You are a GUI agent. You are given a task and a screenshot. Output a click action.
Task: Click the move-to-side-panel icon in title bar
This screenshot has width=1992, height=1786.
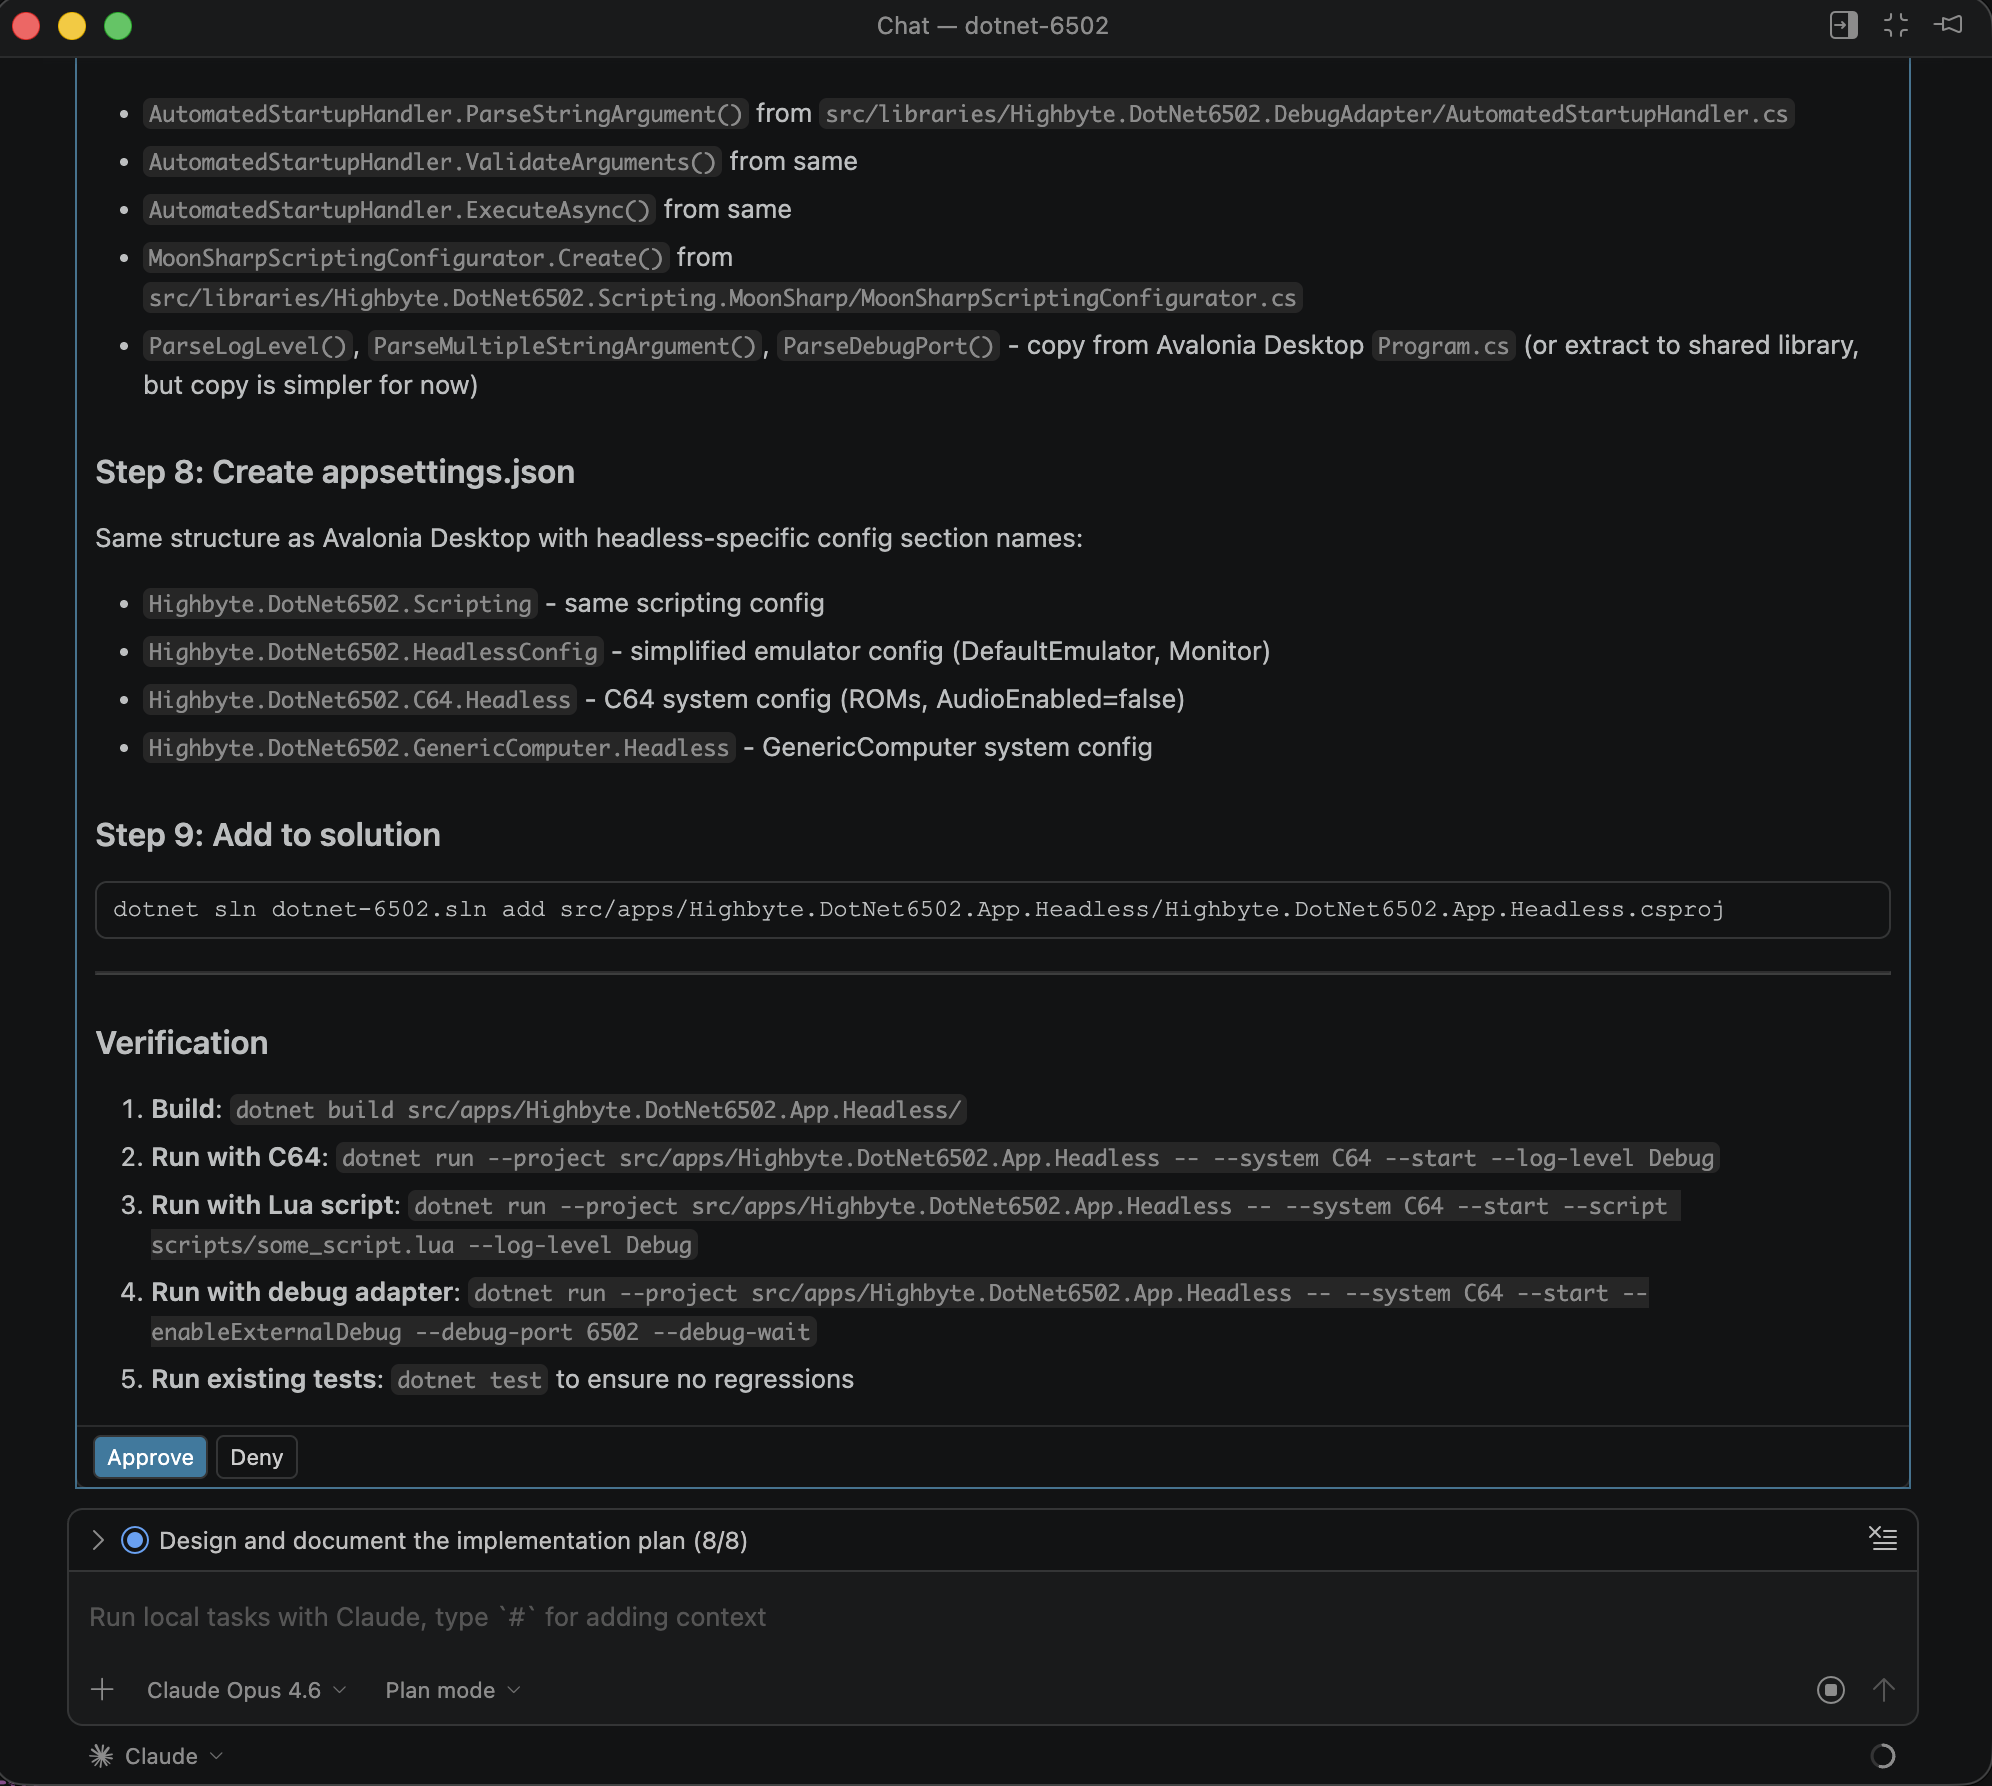(x=1843, y=25)
